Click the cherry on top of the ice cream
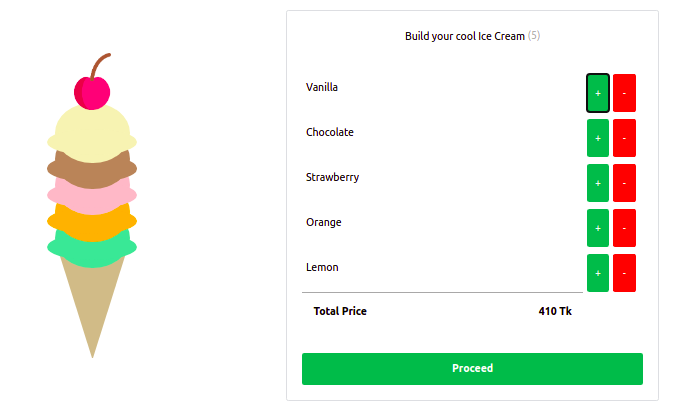Image resolution: width=700 pixels, height=402 pixels. click(91, 92)
